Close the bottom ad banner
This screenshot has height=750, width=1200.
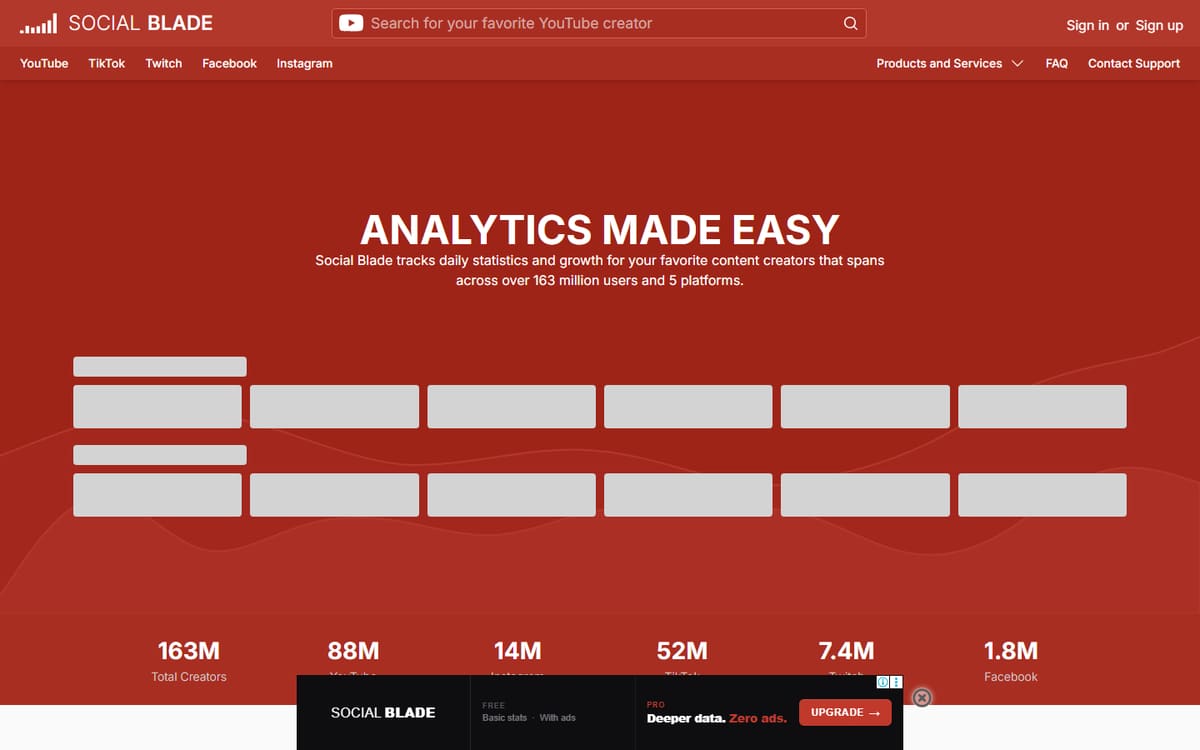[x=922, y=698]
